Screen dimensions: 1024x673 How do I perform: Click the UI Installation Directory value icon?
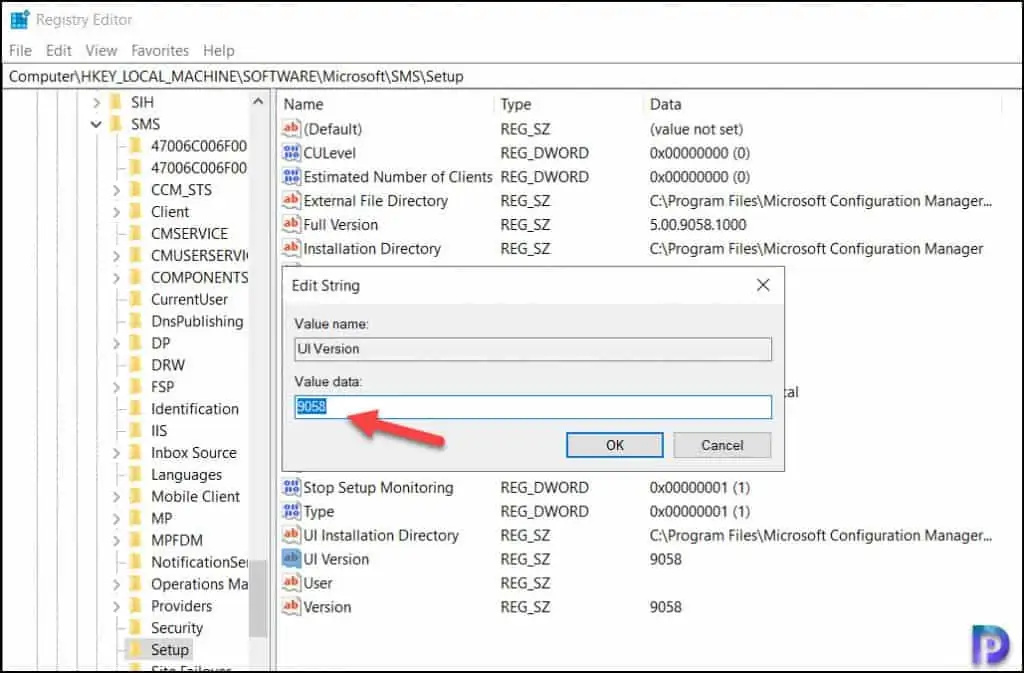(291, 535)
